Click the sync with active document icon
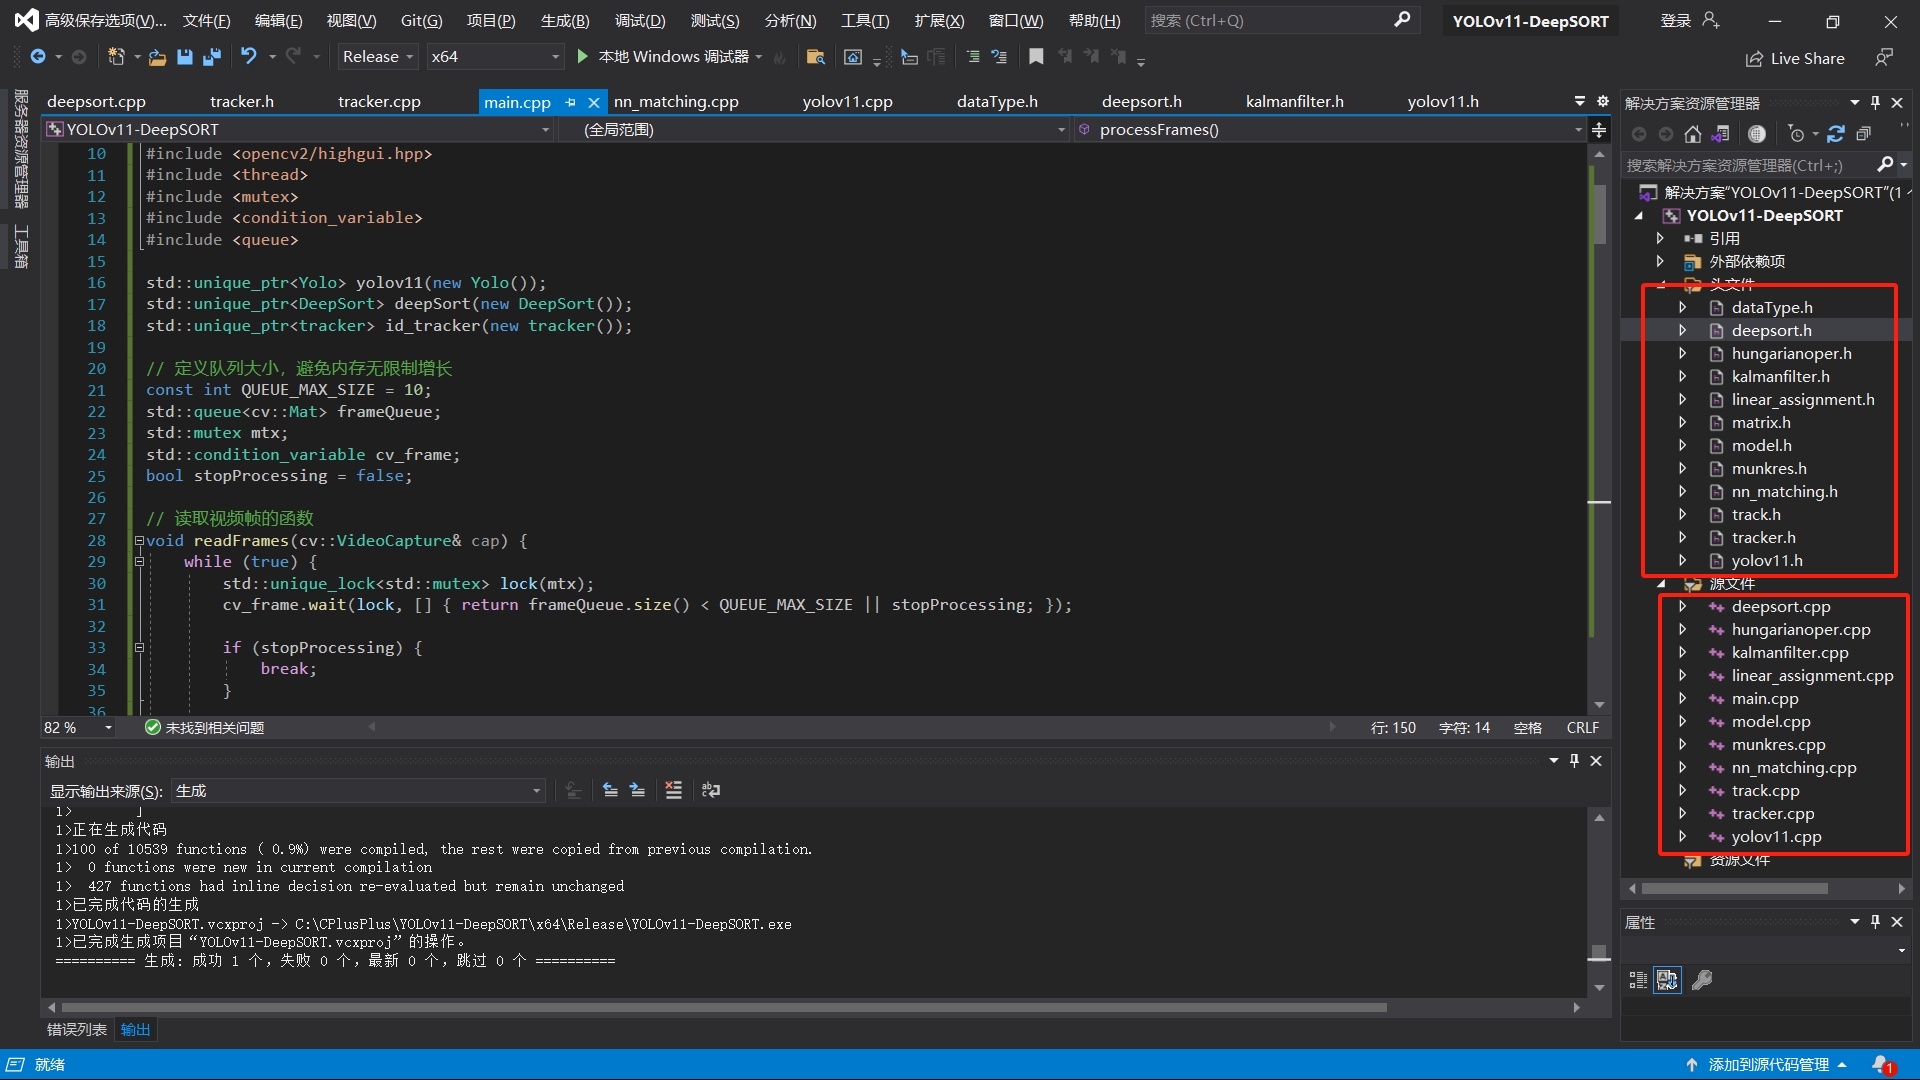This screenshot has width=1920, height=1080. (1836, 134)
